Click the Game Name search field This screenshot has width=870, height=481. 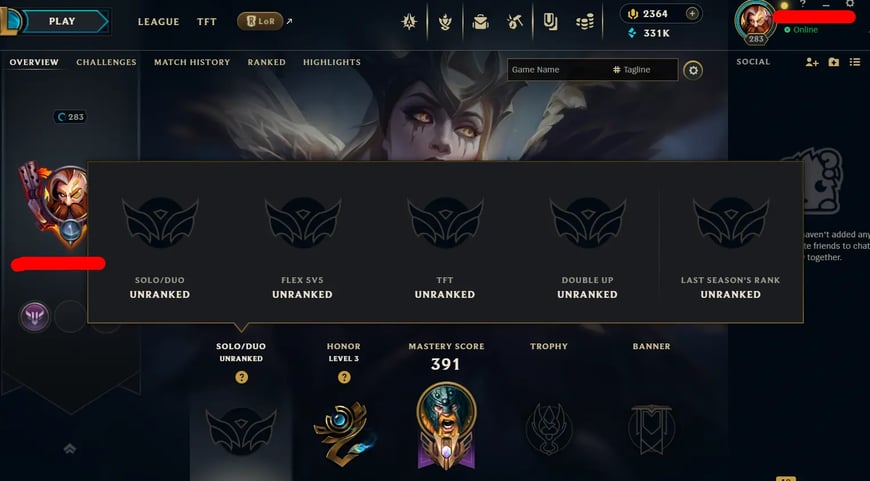point(558,70)
